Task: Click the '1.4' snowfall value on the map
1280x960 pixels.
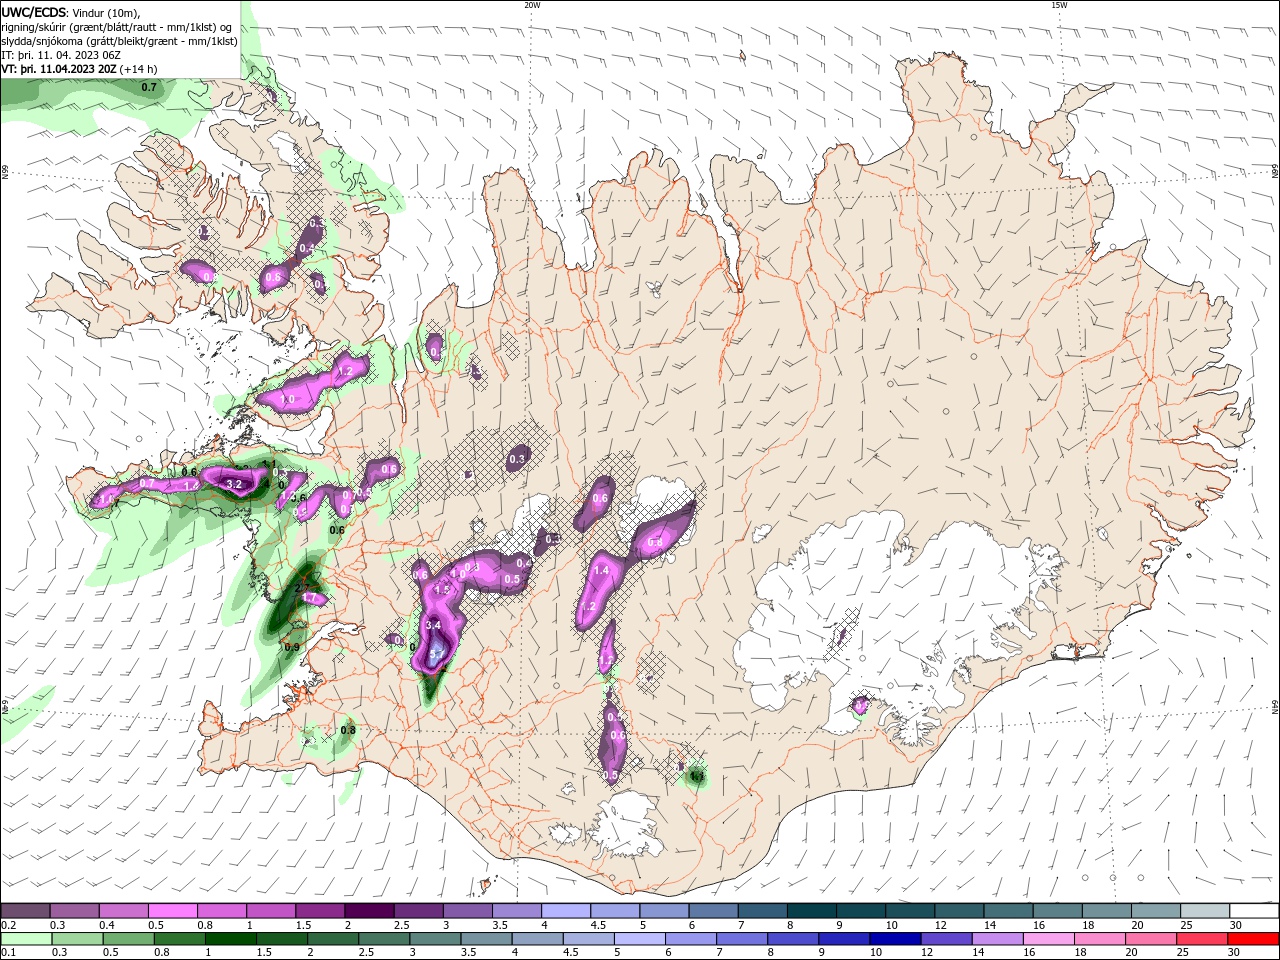Action: pyautogui.click(x=601, y=571)
